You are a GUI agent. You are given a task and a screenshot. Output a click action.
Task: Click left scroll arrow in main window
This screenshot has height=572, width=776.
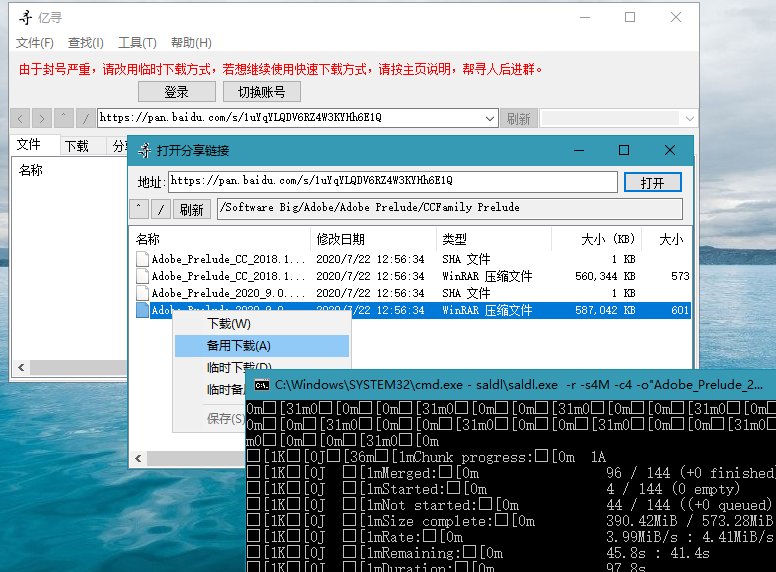coord(21,367)
